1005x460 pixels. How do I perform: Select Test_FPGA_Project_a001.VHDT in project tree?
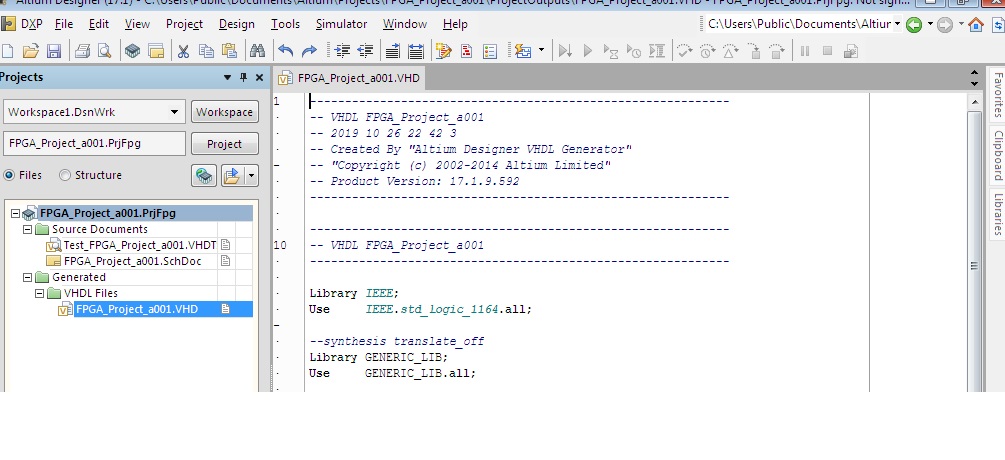139,245
